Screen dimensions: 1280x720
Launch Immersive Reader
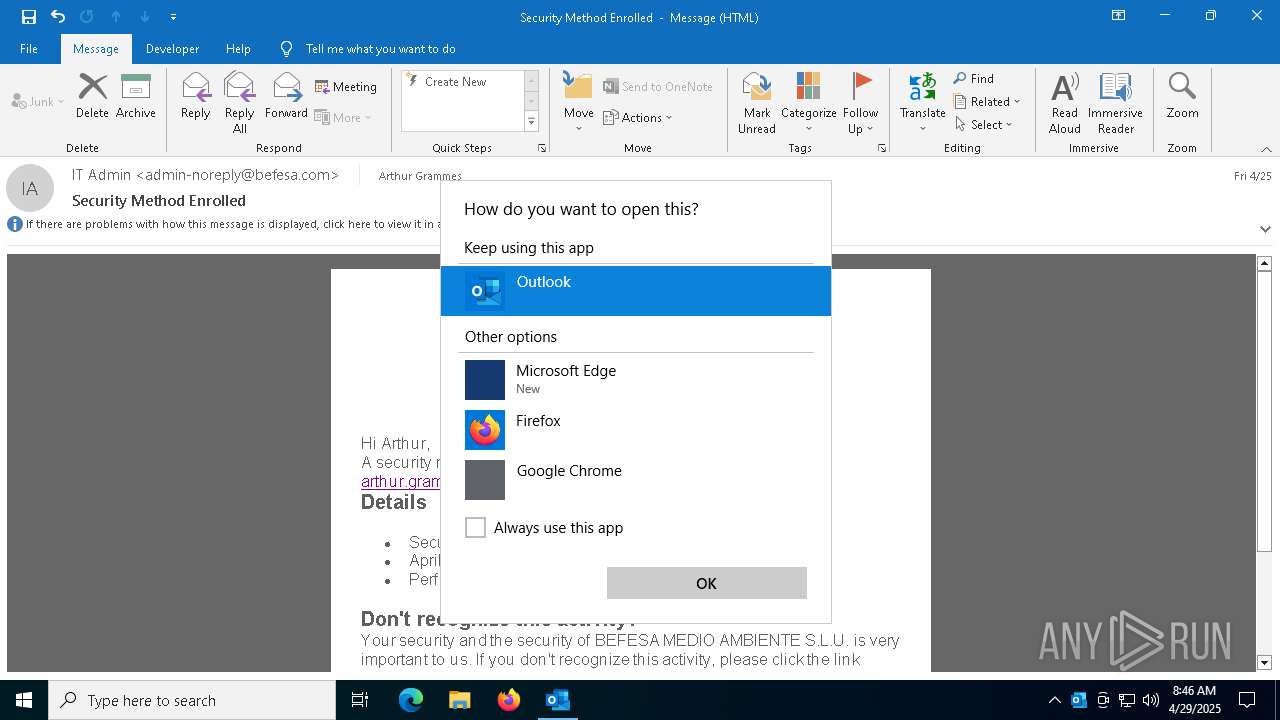[x=1115, y=103]
